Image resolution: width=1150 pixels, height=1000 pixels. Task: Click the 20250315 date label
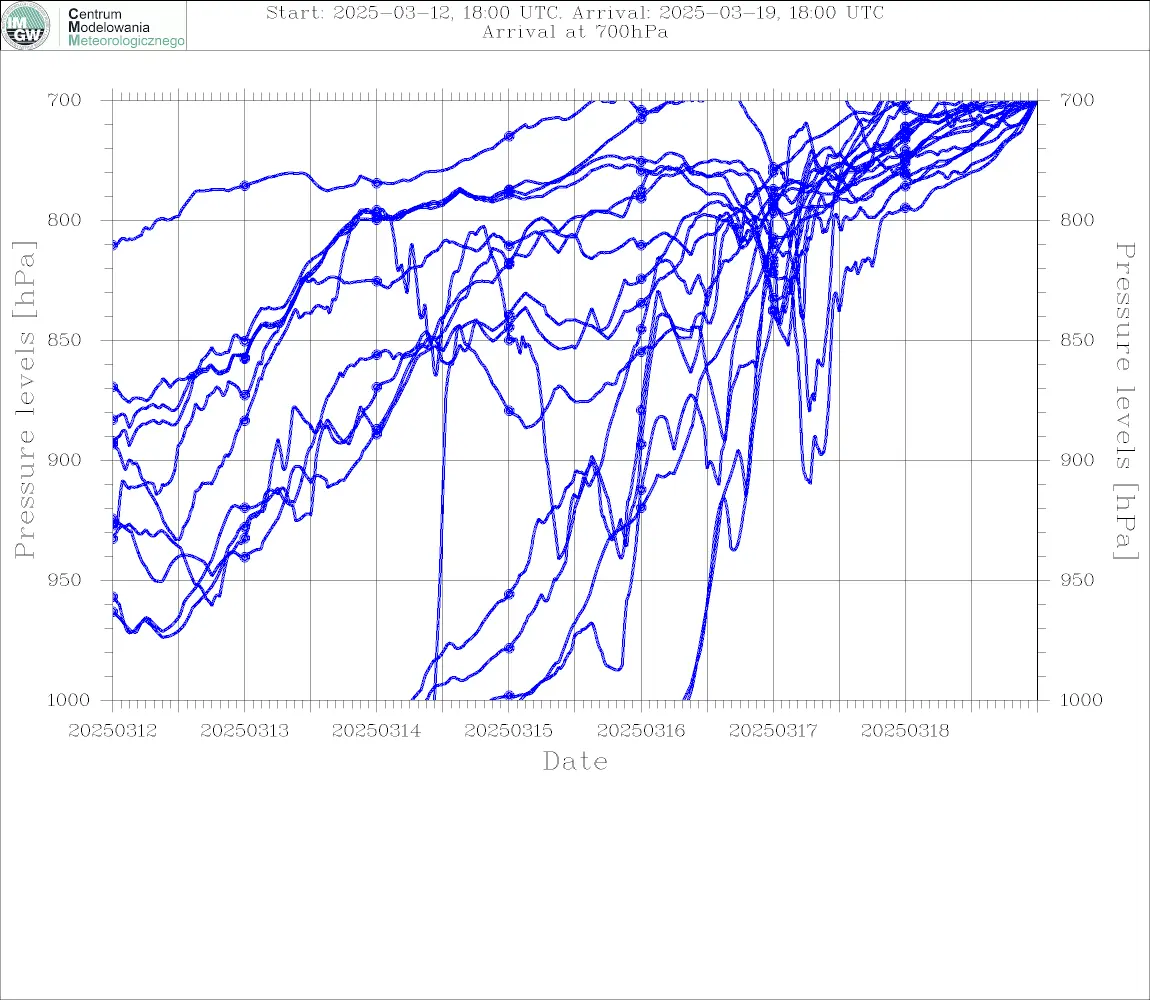click(x=508, y=731)
